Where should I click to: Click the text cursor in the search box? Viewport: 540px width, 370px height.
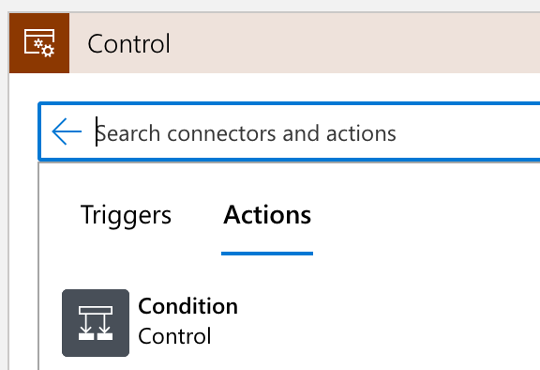97,132
